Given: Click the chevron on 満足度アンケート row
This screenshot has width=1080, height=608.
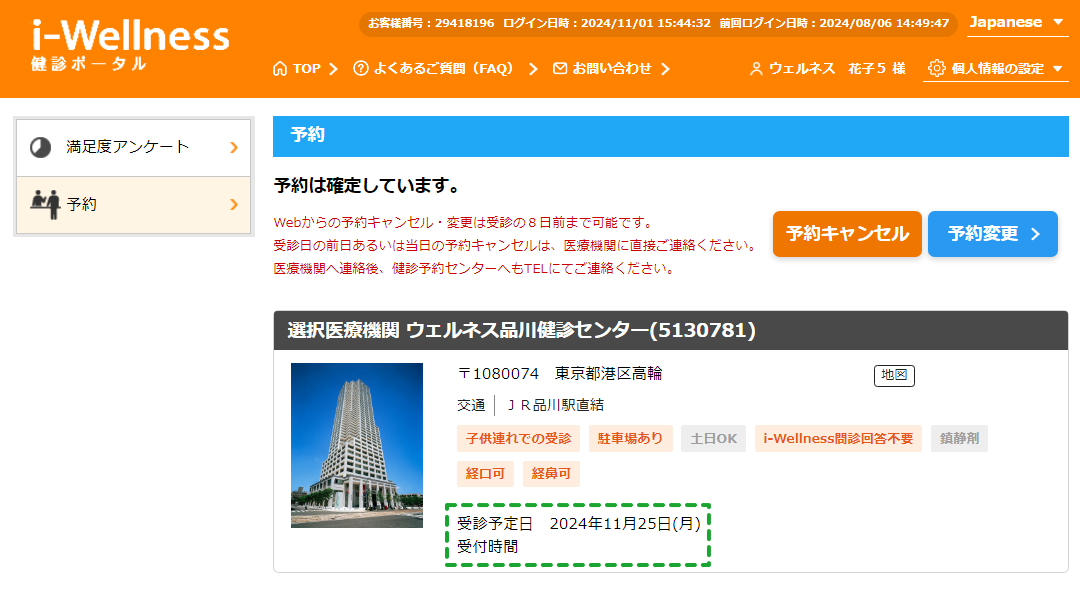Looking at the screenshot, I should coord(234,147).
